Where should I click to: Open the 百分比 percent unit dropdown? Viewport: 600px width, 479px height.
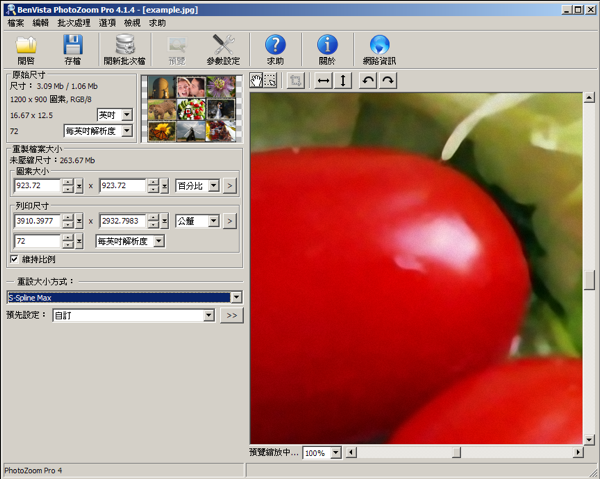(214, 186)
